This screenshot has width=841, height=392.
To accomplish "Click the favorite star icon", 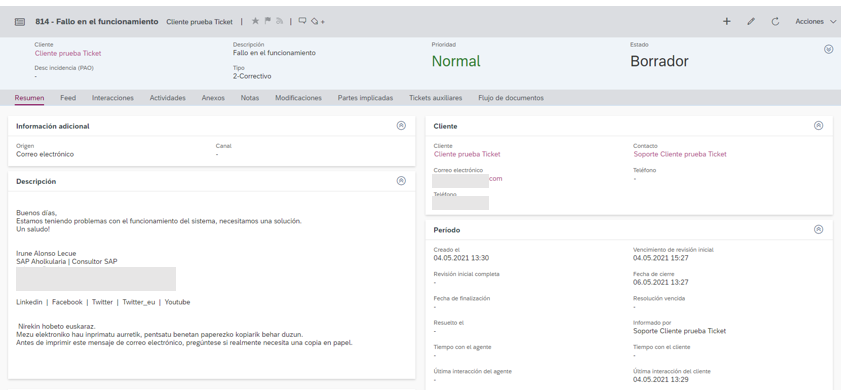I will (x=255, y=21).
